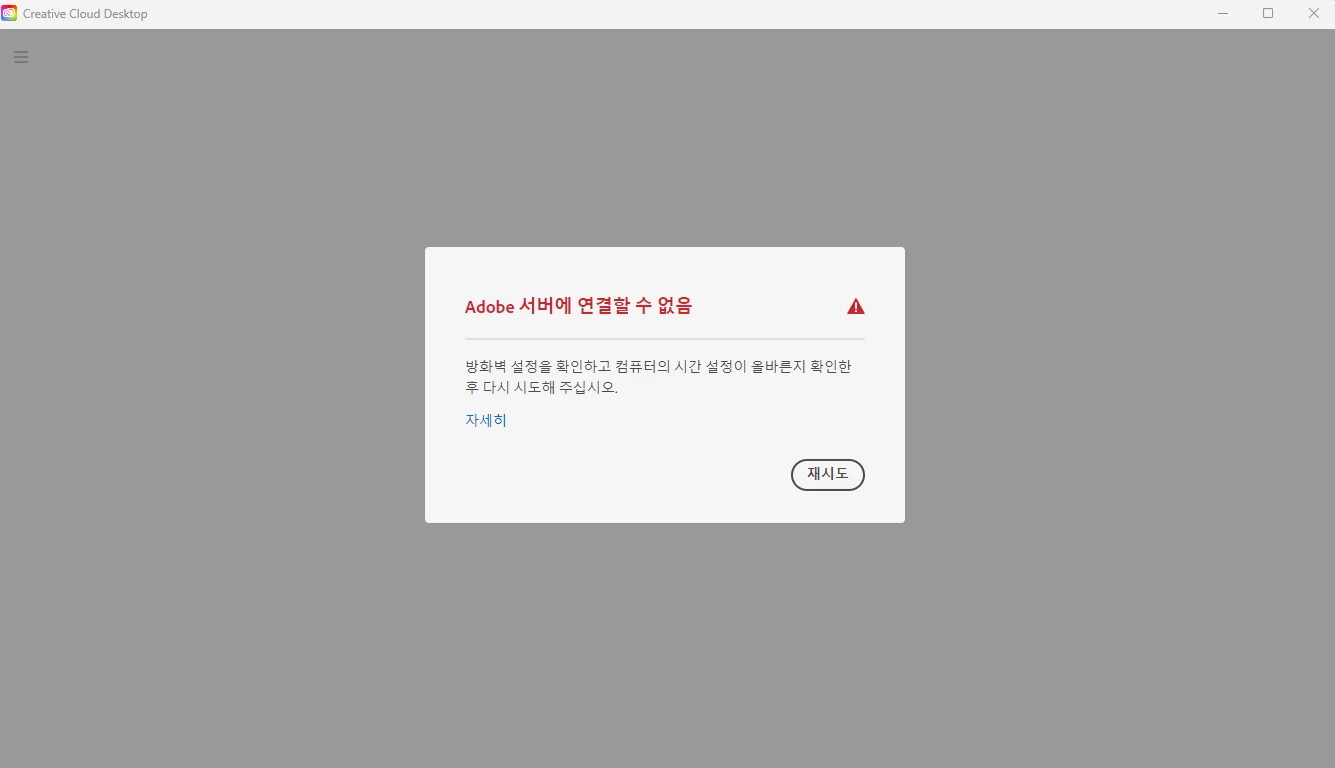Screen dimensions: 1335x768
Task: Maximize the Creative Cloud Desktop window
Action: pos(1268,14)
